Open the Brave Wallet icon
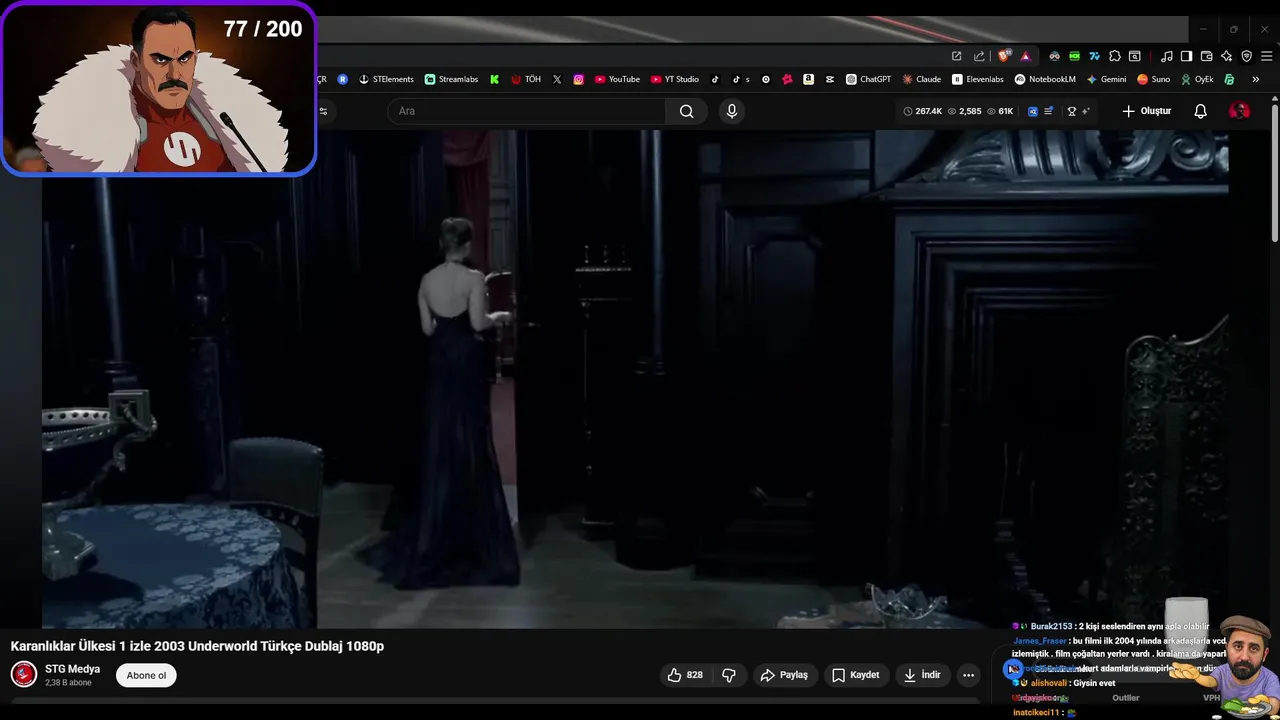This screenshot has height=720, width=1280. 1206,56
